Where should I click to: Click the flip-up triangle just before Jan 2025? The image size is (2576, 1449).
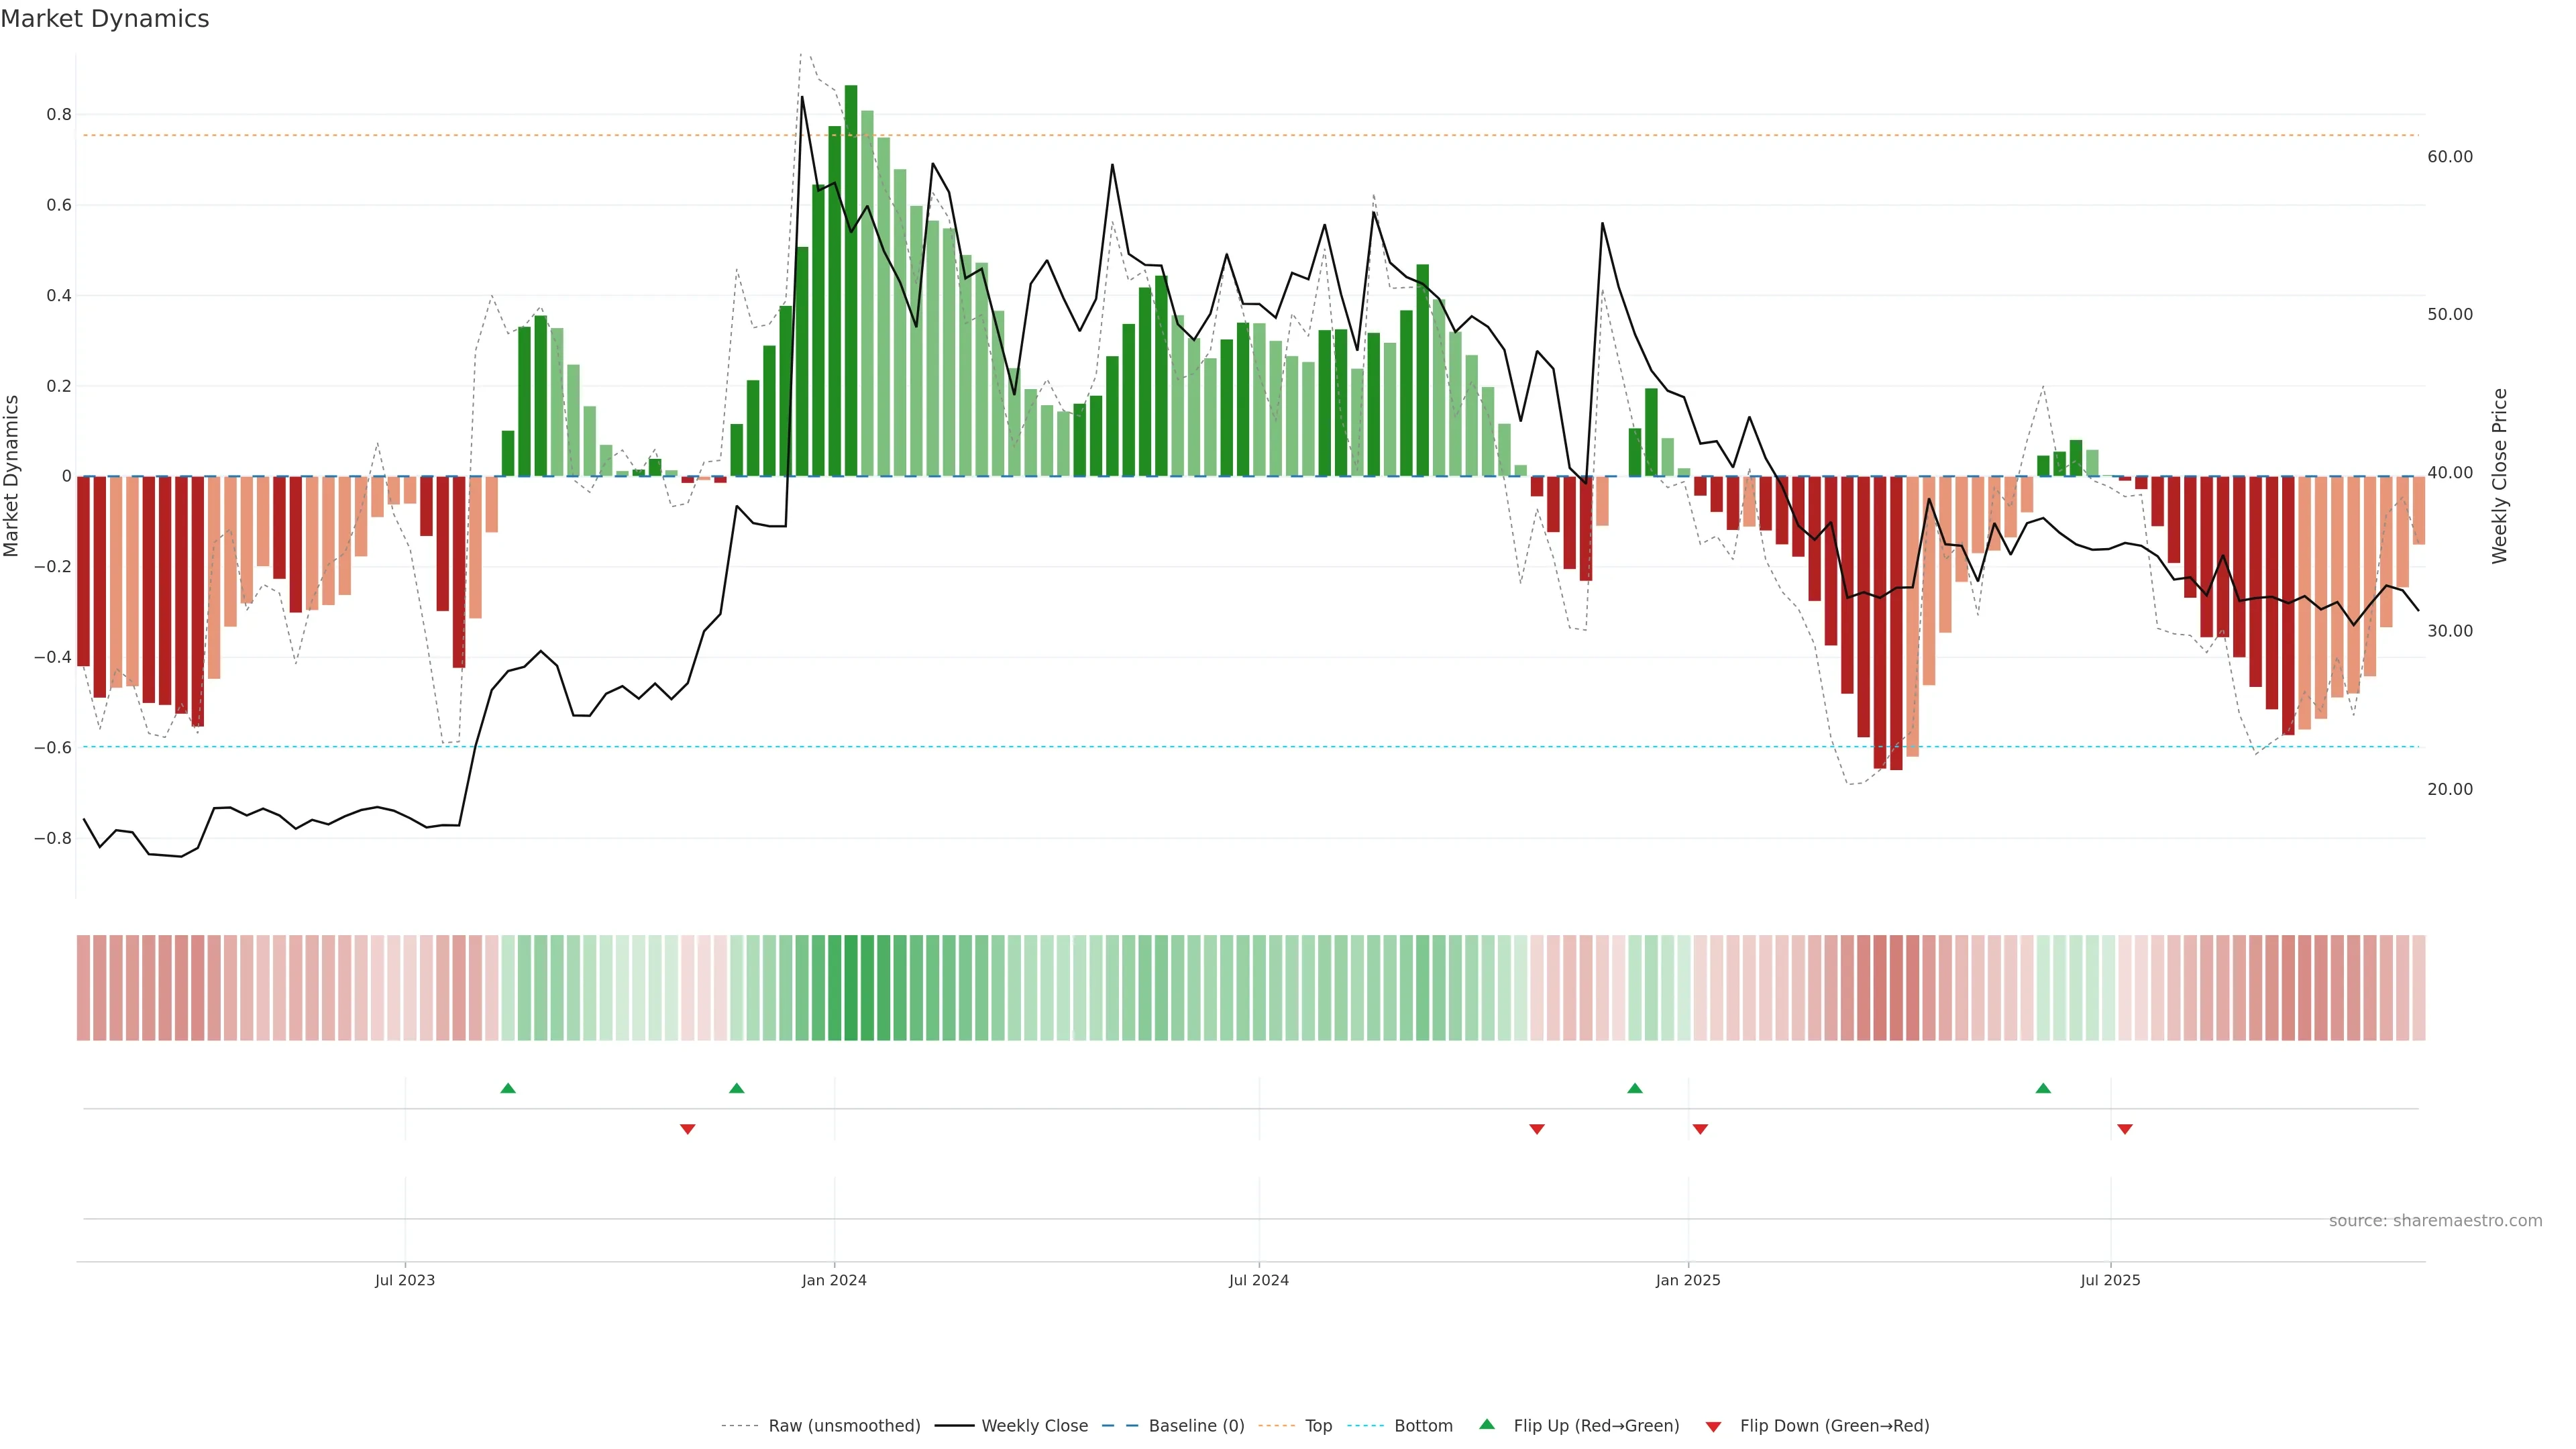click(x=1635, y=1088)
